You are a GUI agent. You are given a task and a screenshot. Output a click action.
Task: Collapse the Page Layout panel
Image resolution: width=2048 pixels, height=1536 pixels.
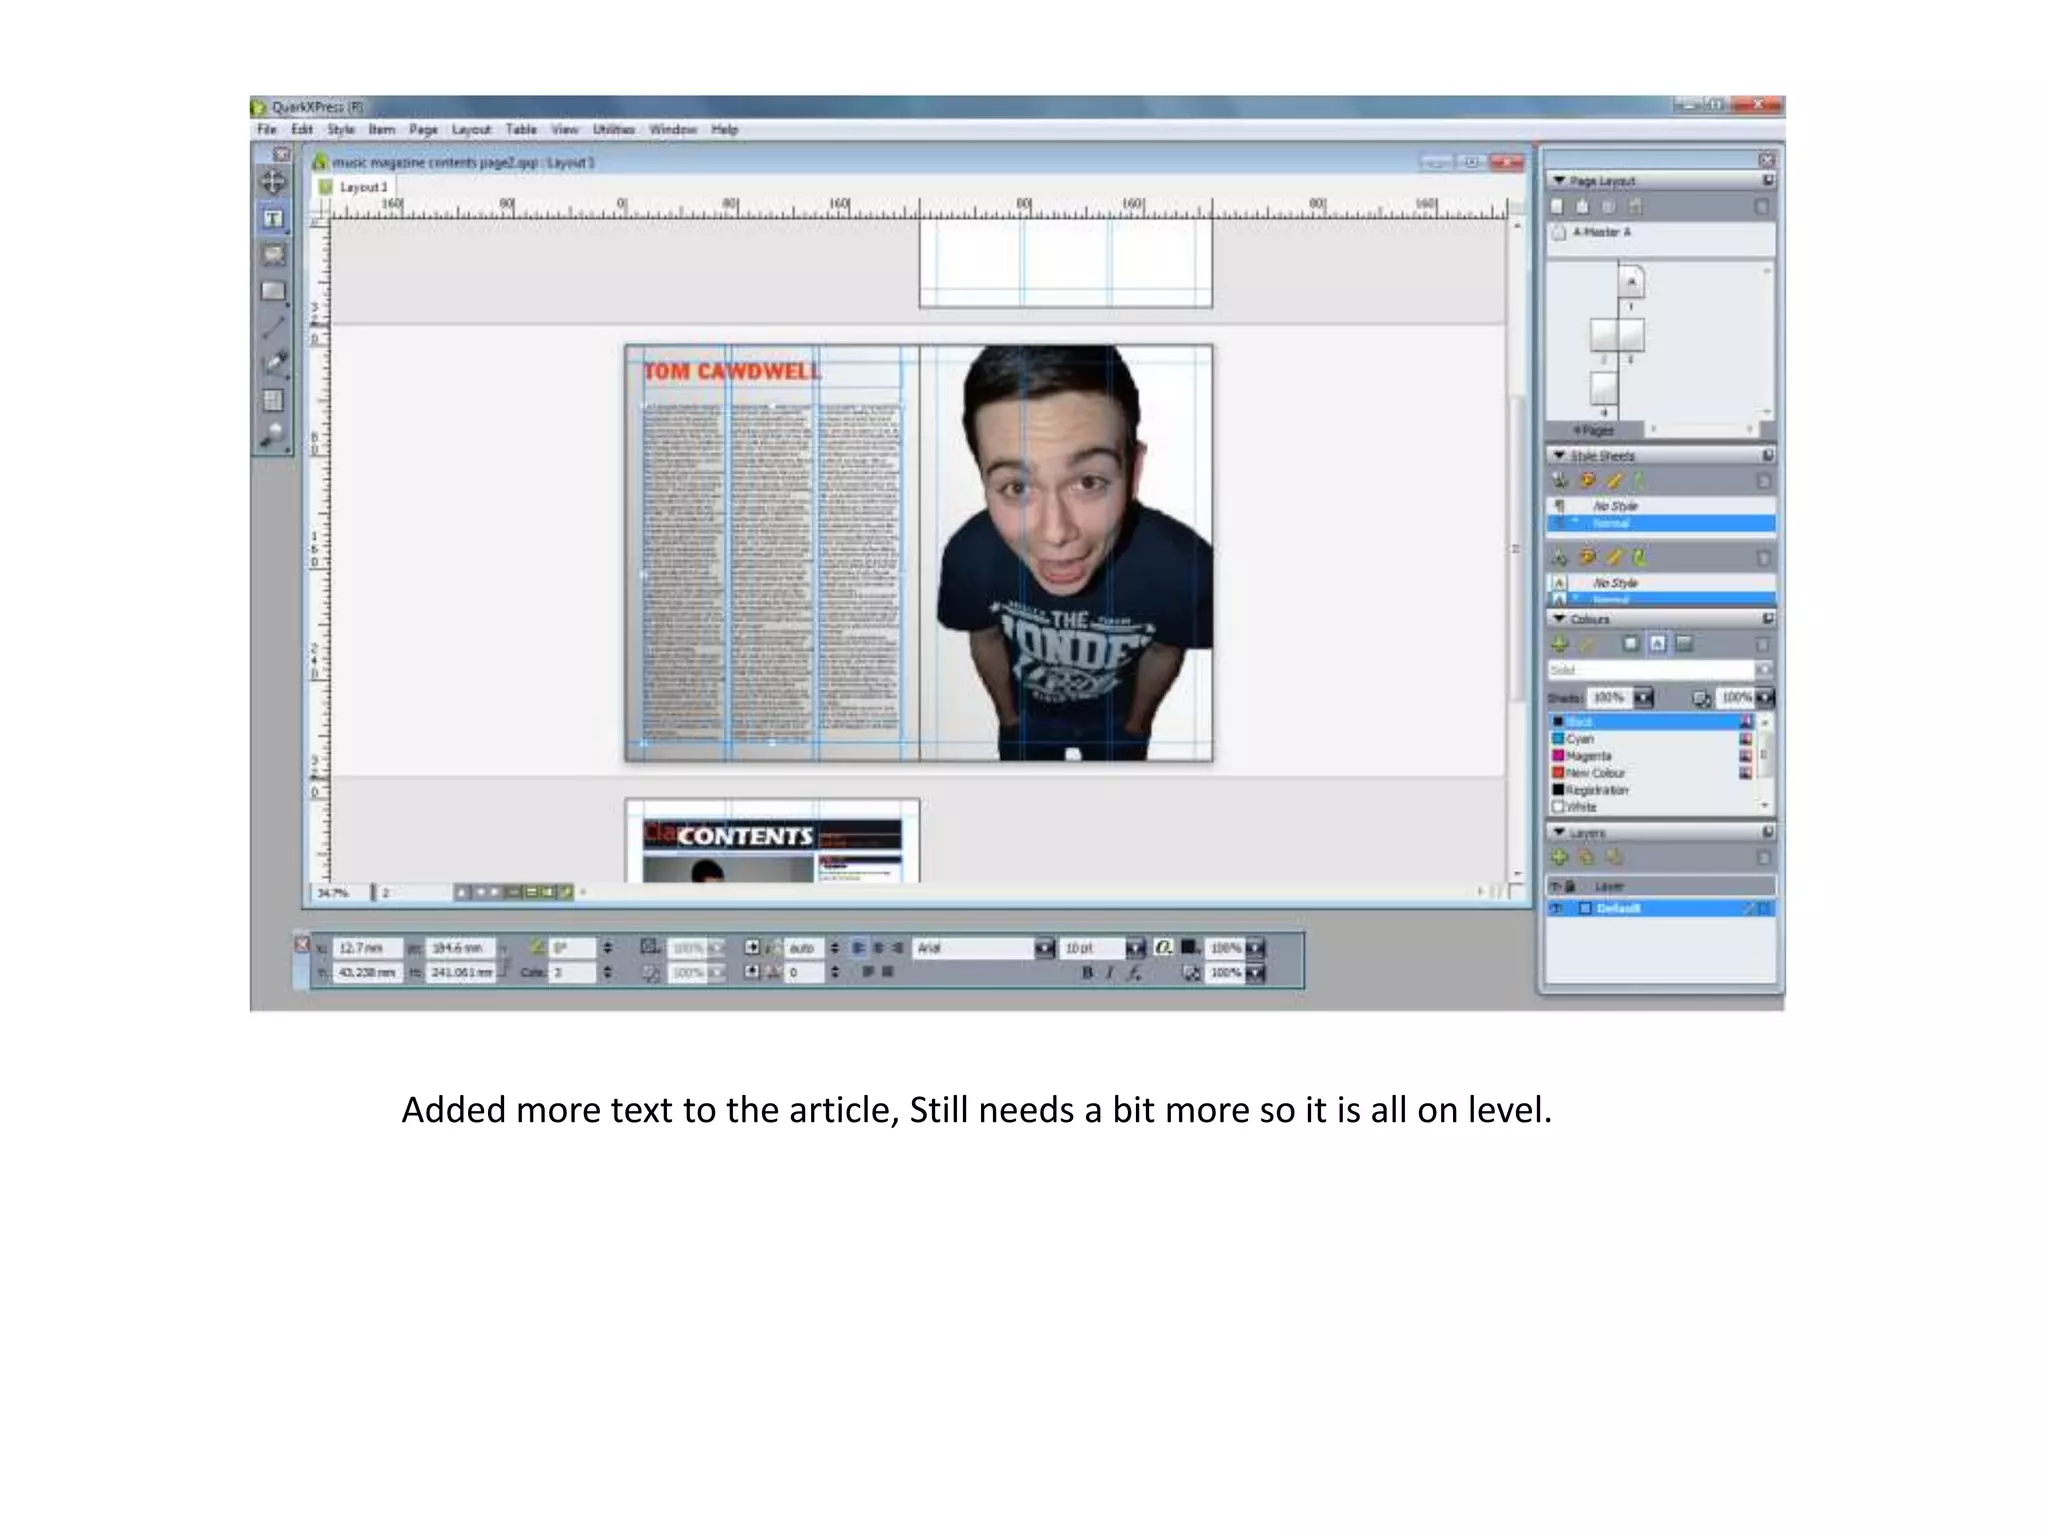click(1559, 181)
